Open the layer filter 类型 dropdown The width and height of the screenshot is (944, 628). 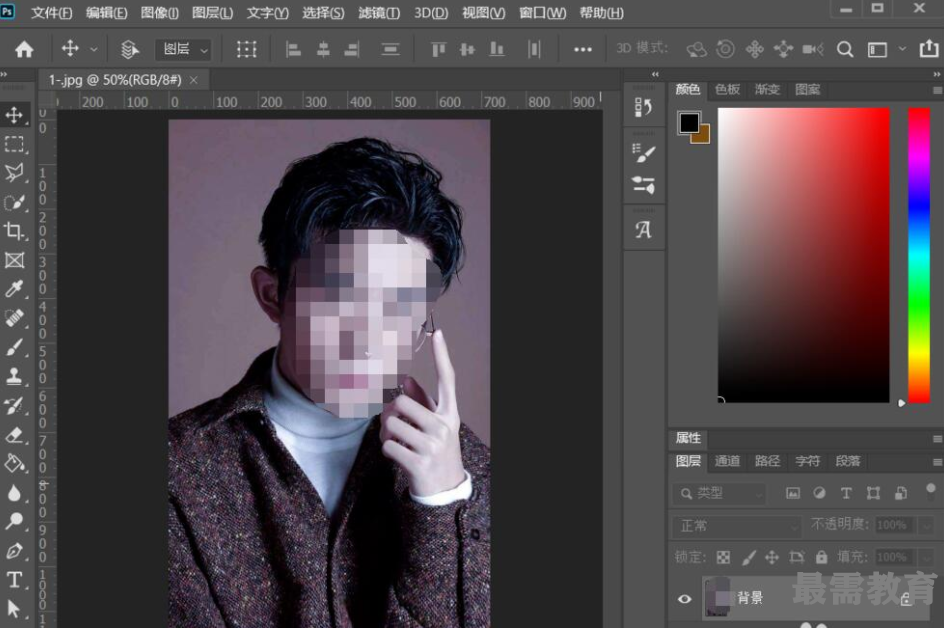719,494
